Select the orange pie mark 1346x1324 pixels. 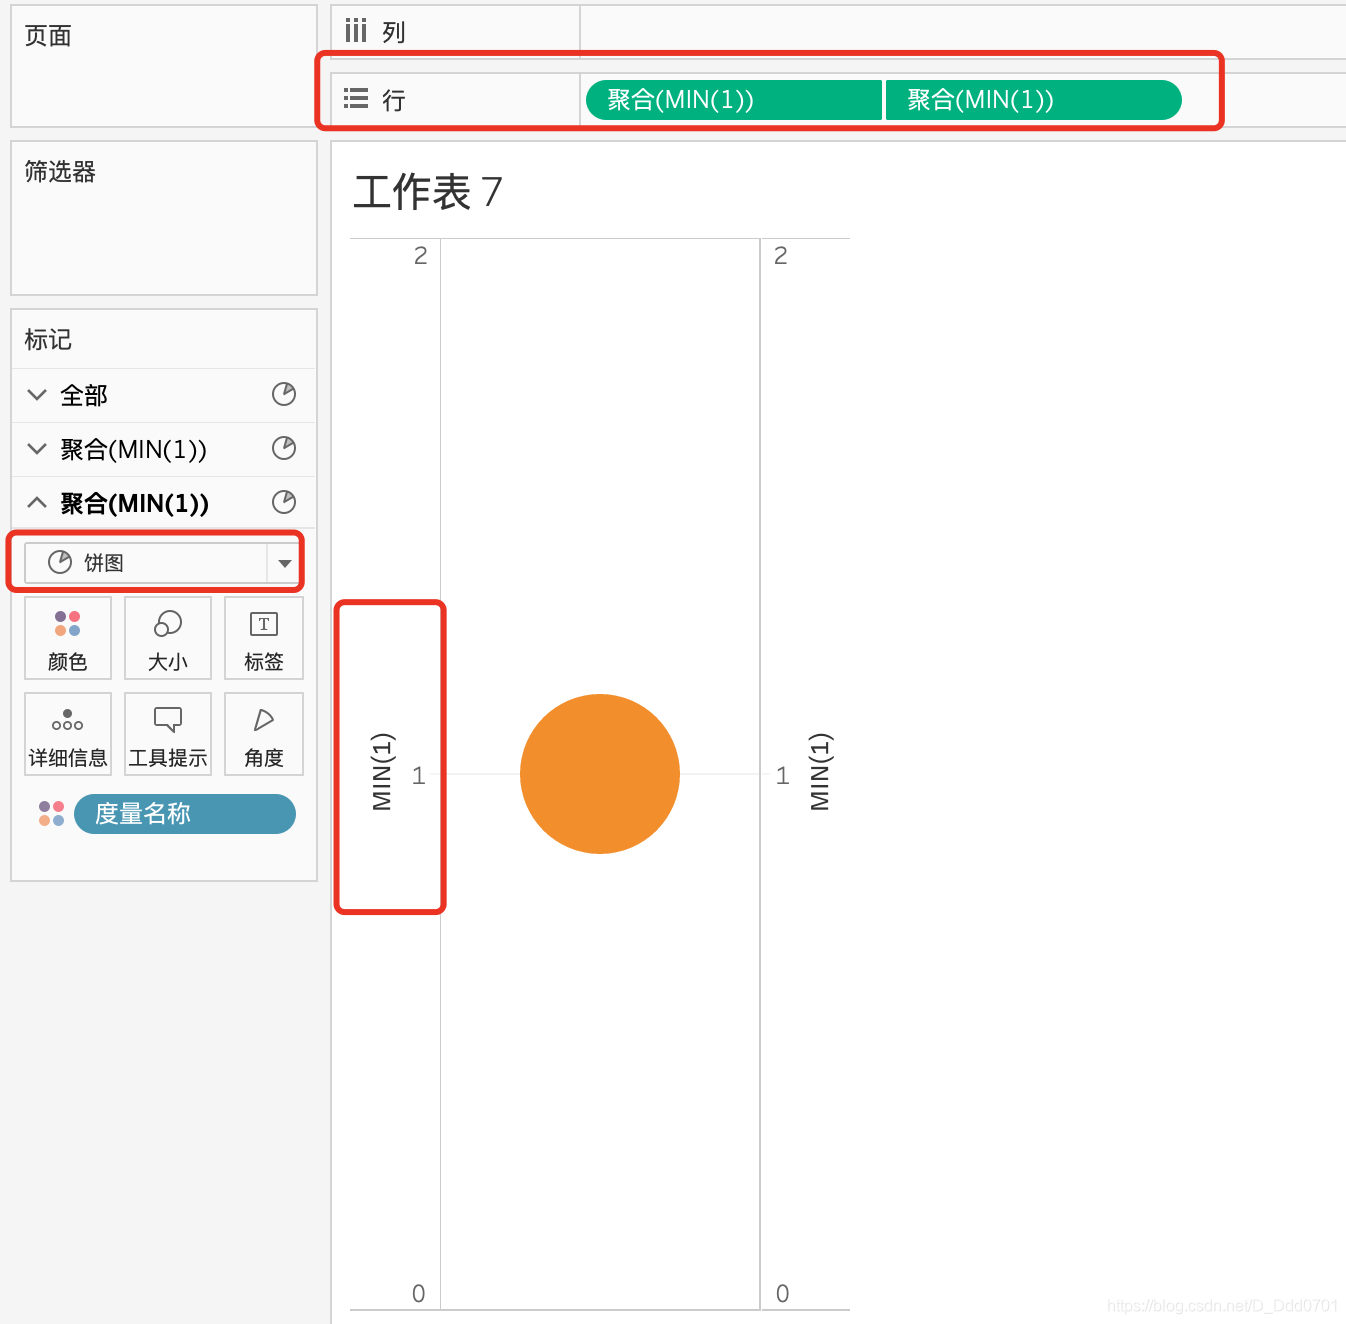[600, 774]
